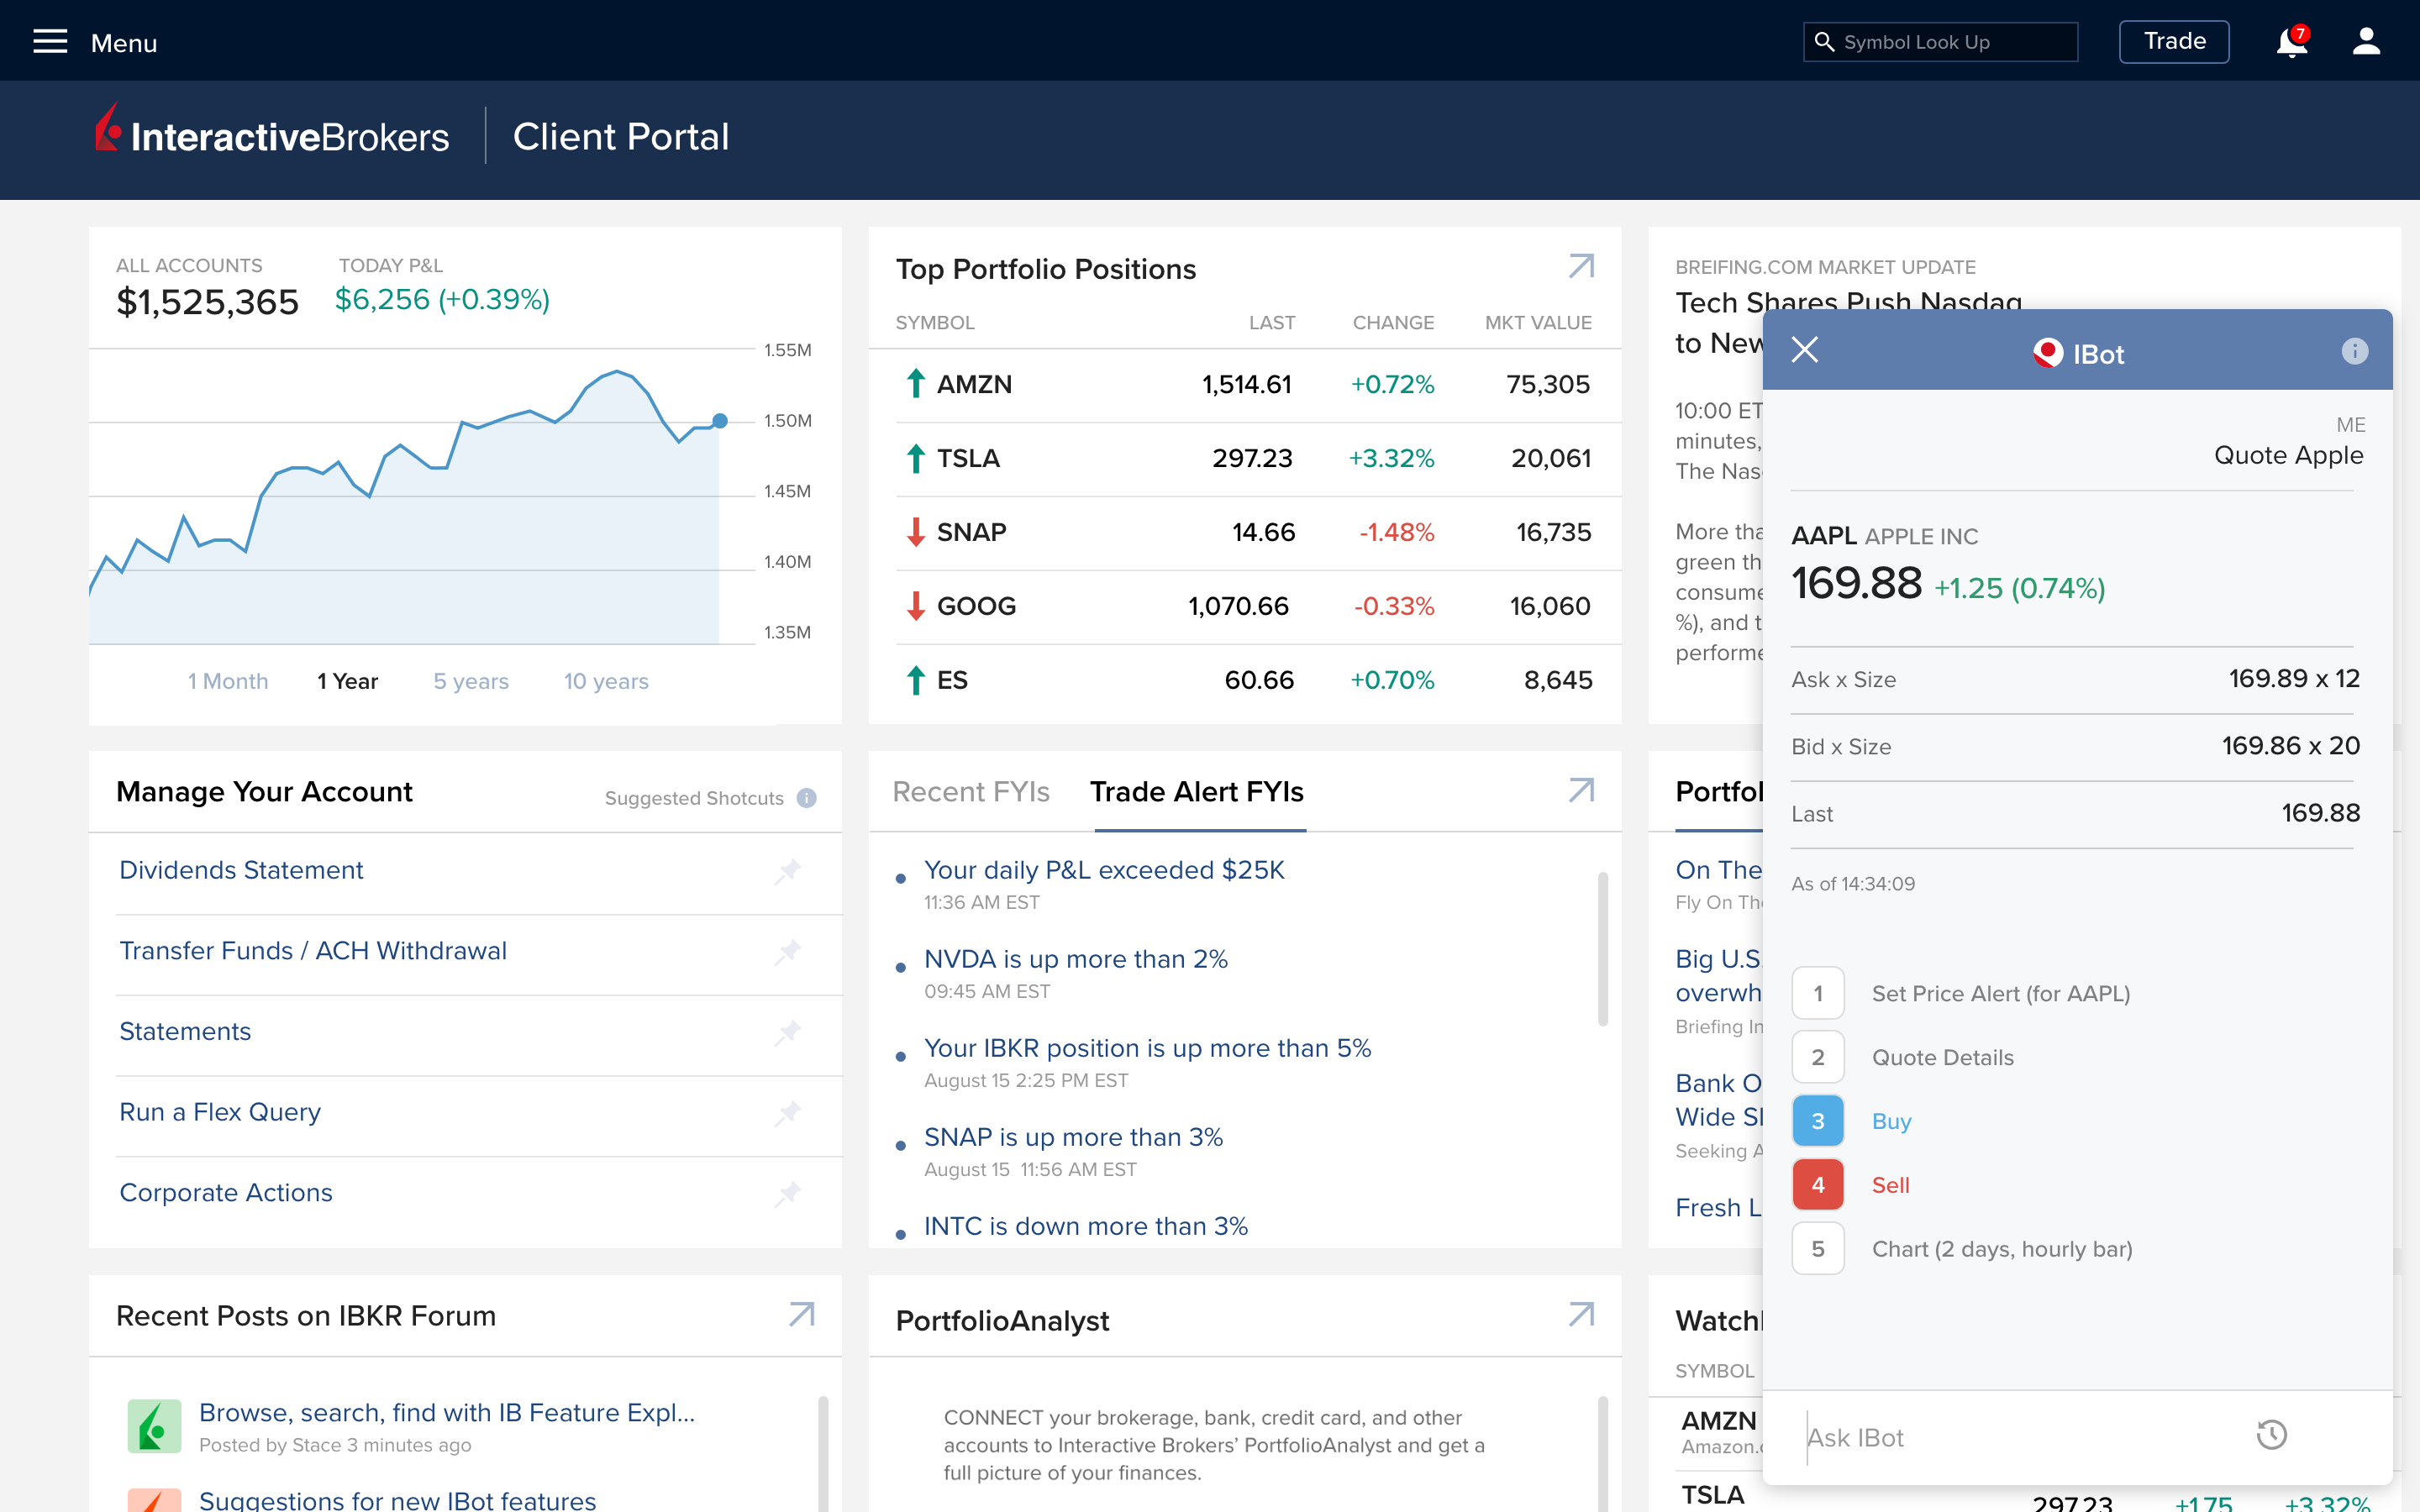
Task: Select the Buy option in IBot menu
Action: click(x=1891, y=1120)
